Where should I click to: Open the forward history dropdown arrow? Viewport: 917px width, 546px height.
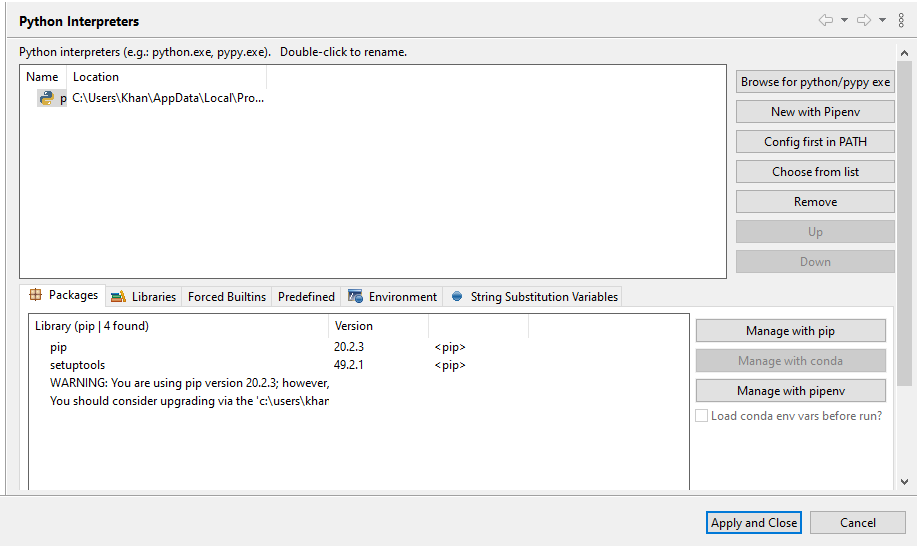click(x=882, y=20)
